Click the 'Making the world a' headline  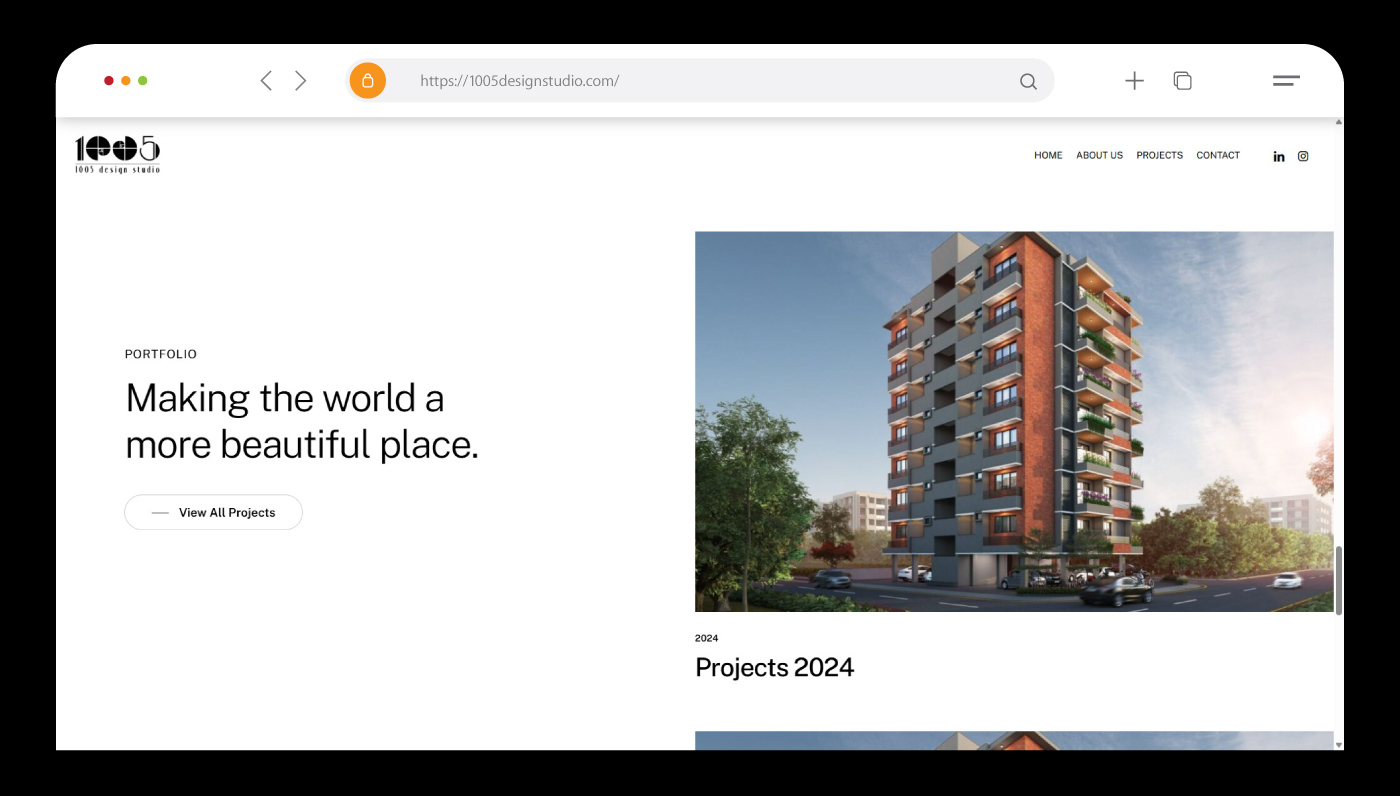(285, 398)
